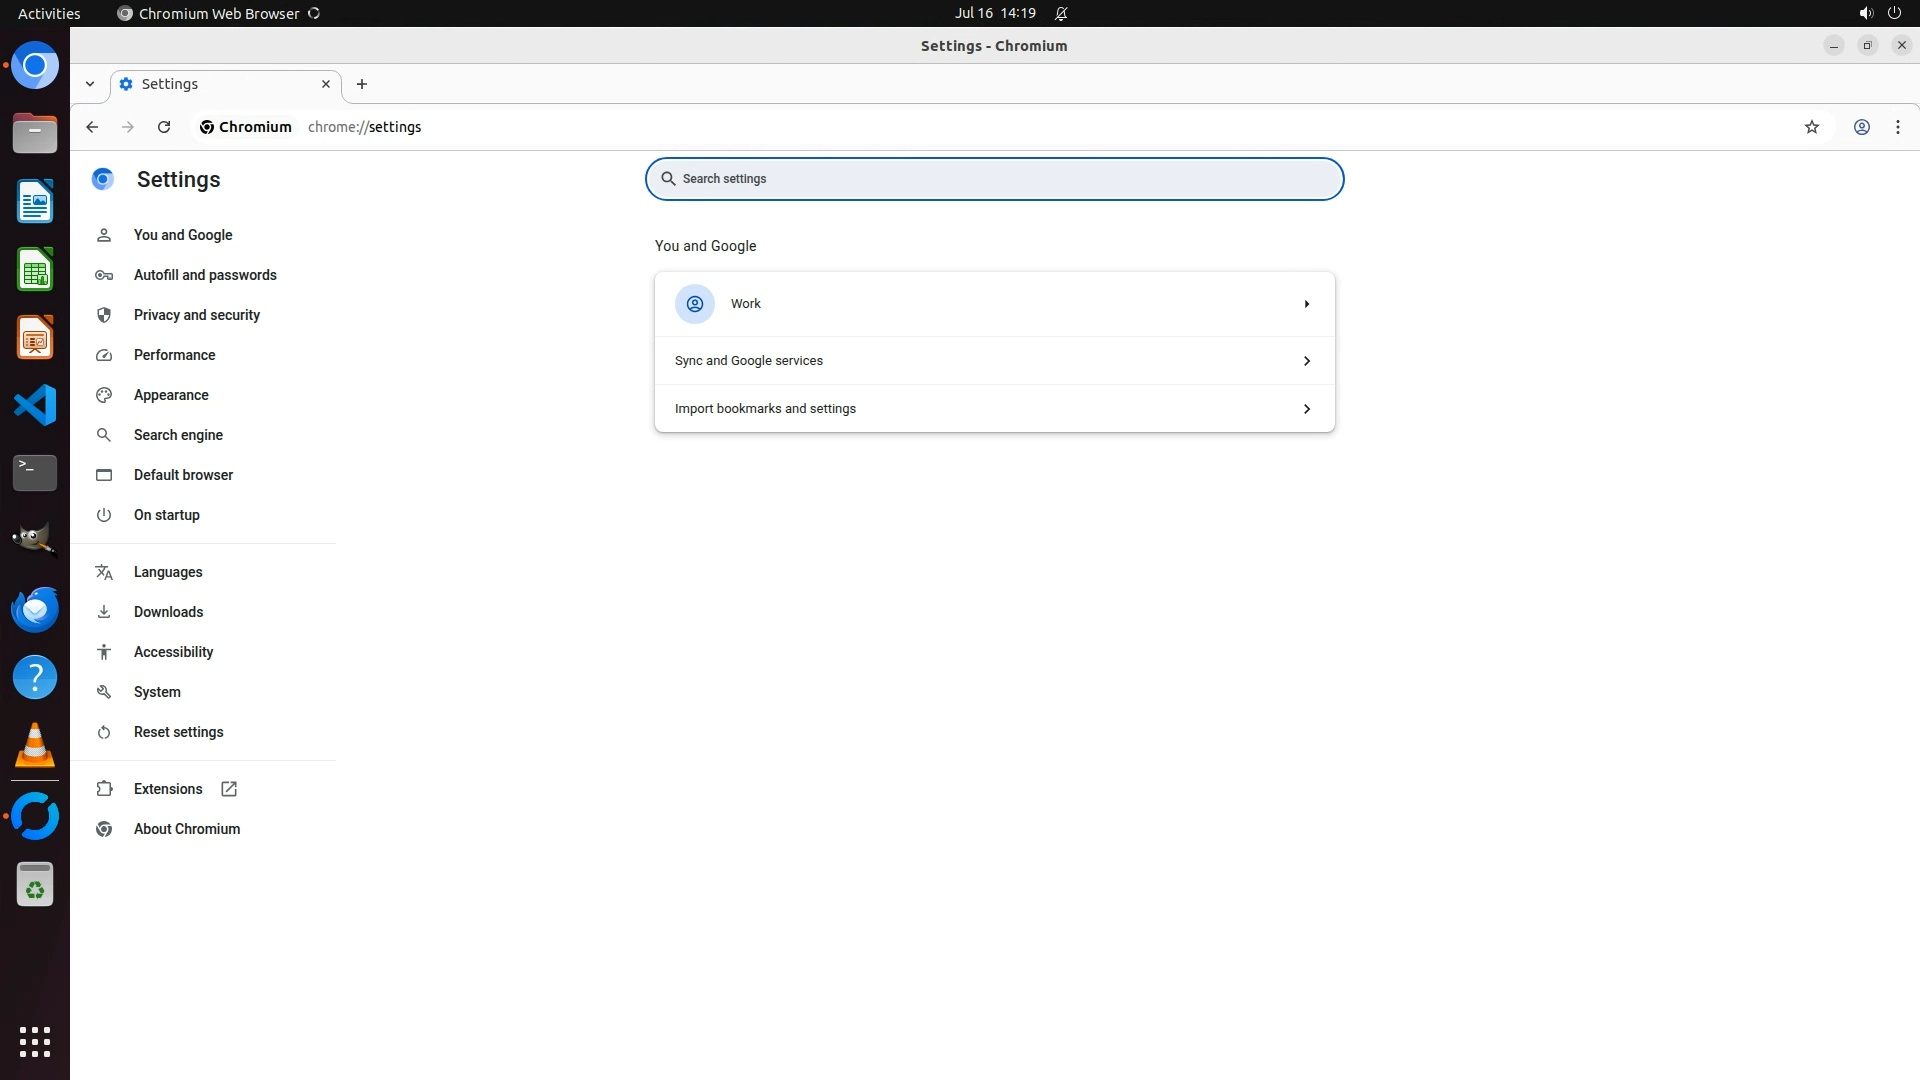
Task: Open Import bookmarks and settings chevron
Action: (x=1306, y=409)
